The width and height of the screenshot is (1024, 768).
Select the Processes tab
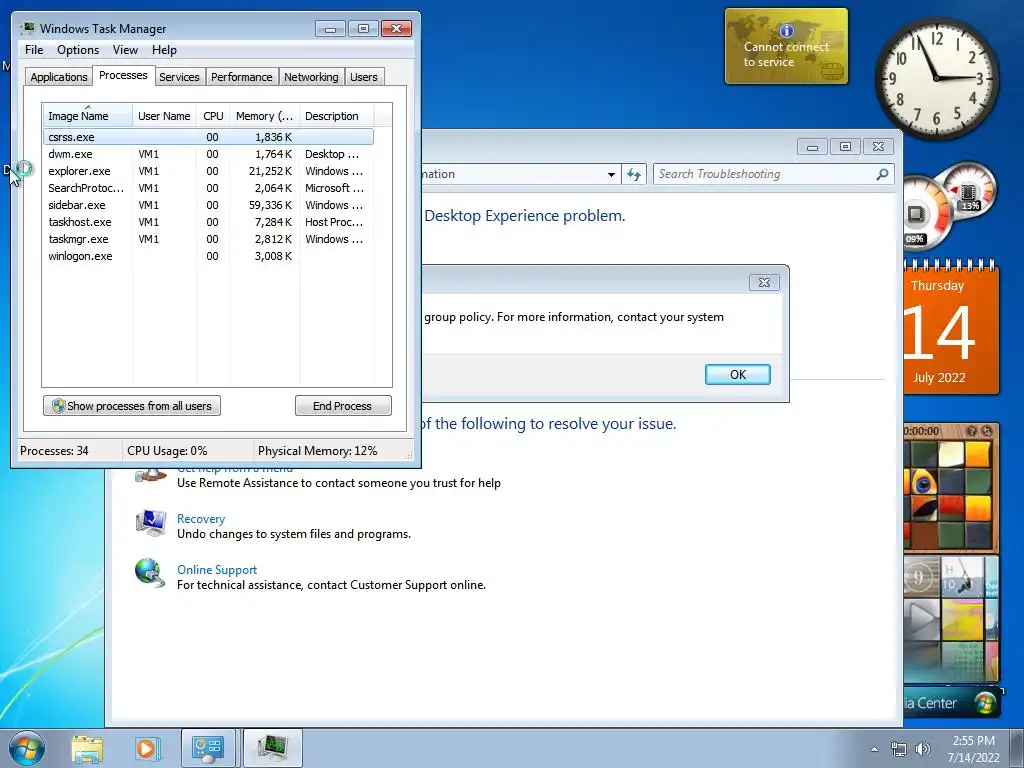point(123,75)
